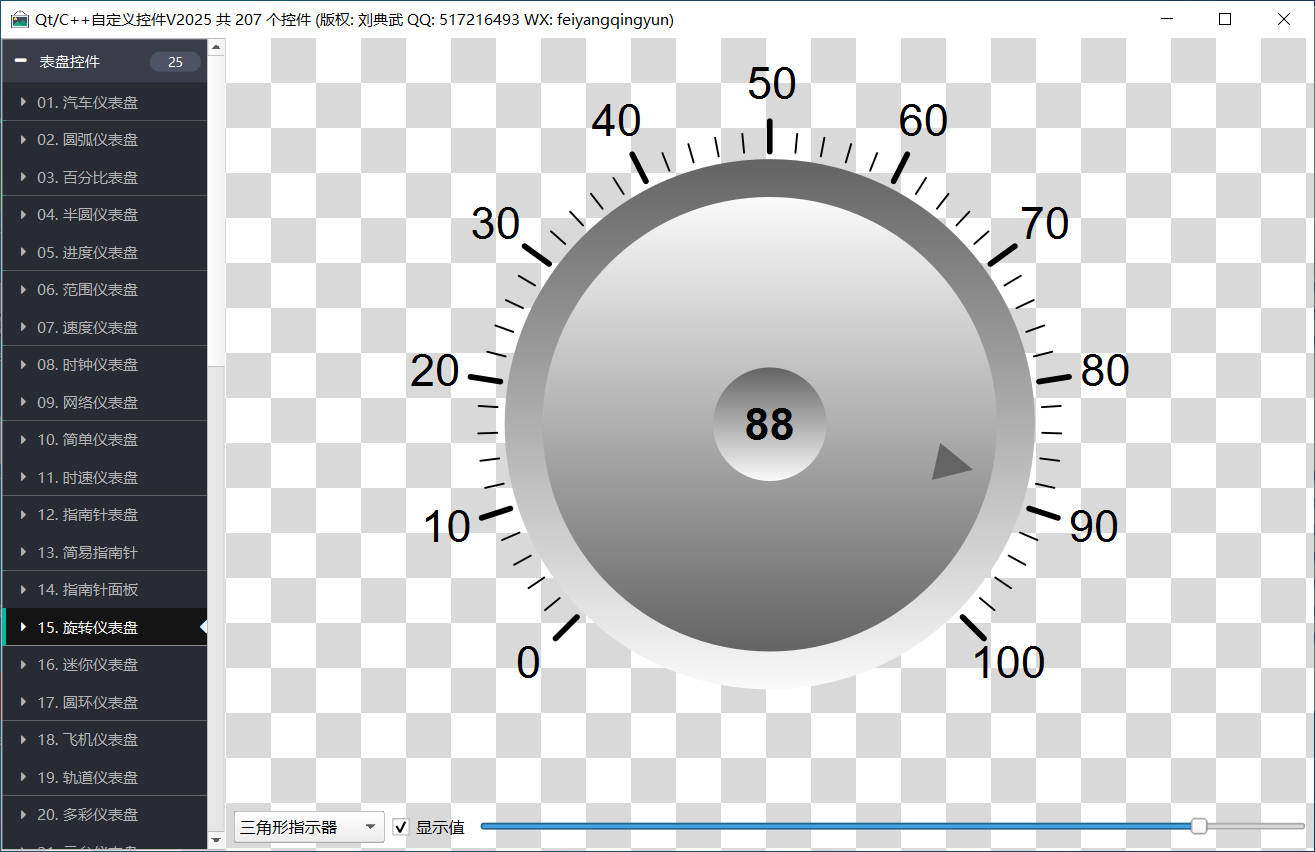Maximize the application window
This screenshot has width=1315, height=852.
[1225, 19]
